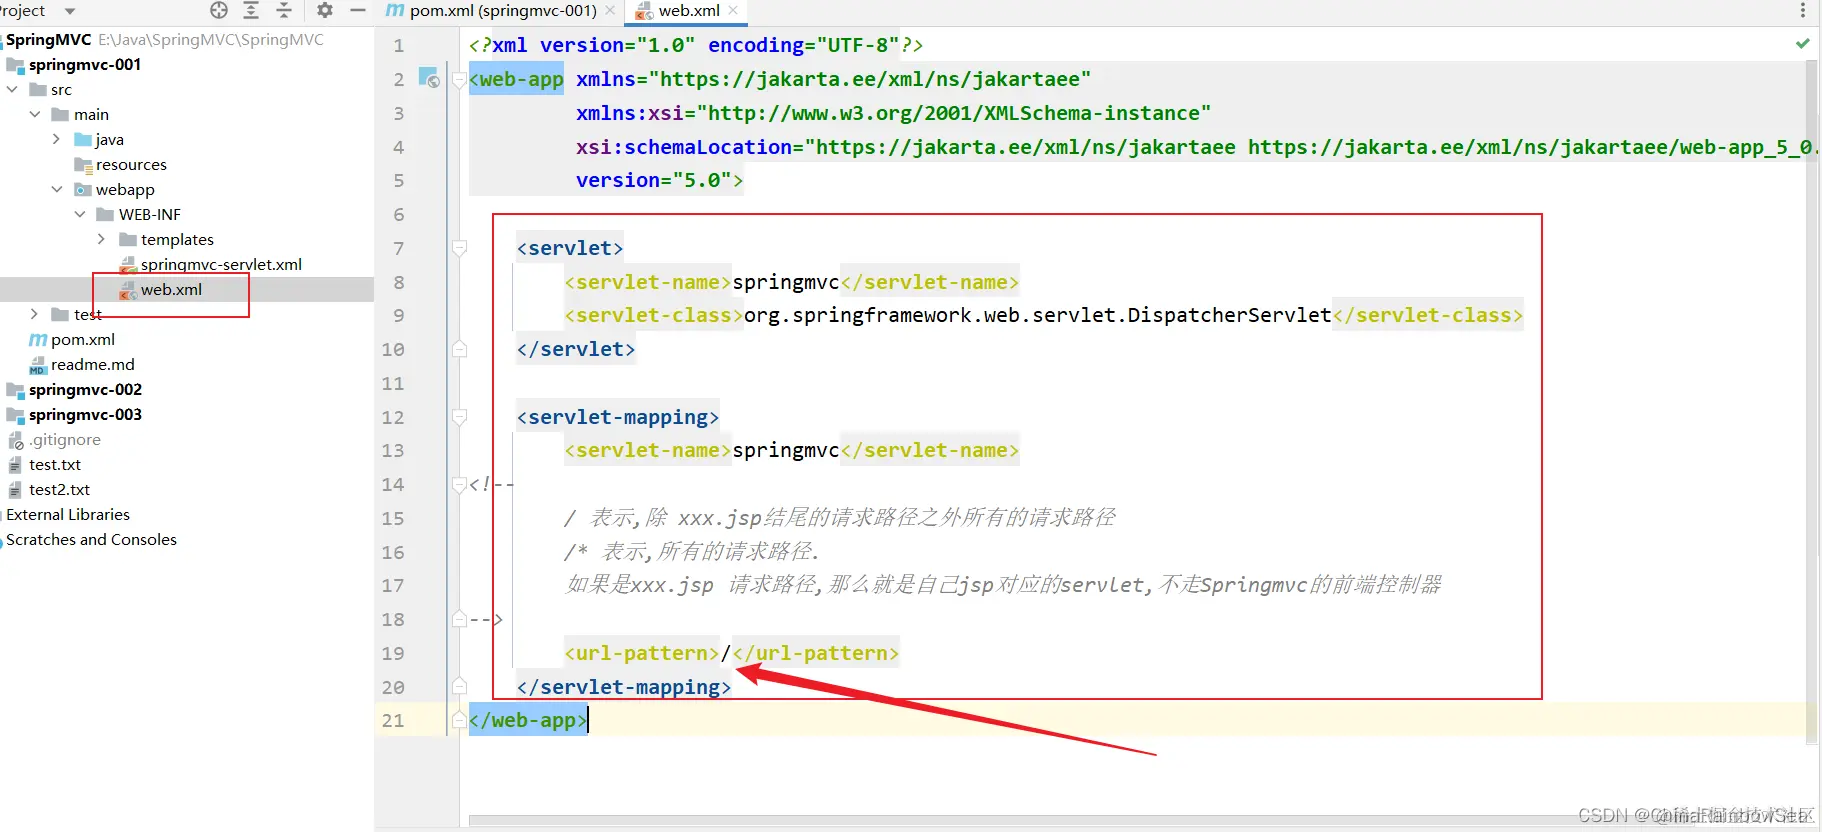Click the editor vertical scrollbar
The height and width of the screenshot is (832, 1822).
click(x=1811, y=400)
